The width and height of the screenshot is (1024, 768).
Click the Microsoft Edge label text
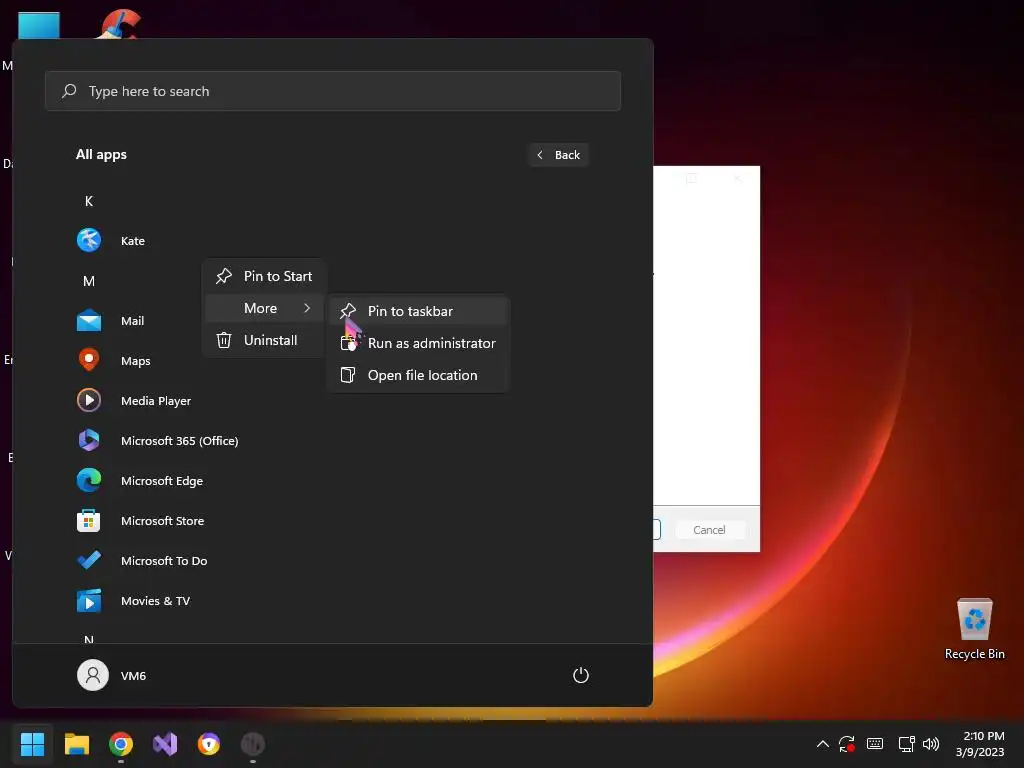162,481
